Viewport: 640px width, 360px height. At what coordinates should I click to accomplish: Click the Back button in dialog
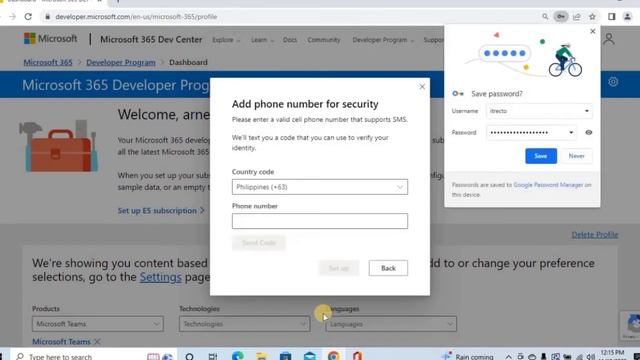pos(388,268)
